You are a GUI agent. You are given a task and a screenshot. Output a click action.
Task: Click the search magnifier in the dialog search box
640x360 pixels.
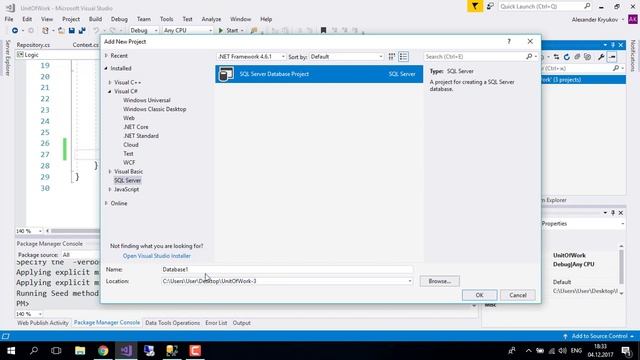tap(529, 57)
